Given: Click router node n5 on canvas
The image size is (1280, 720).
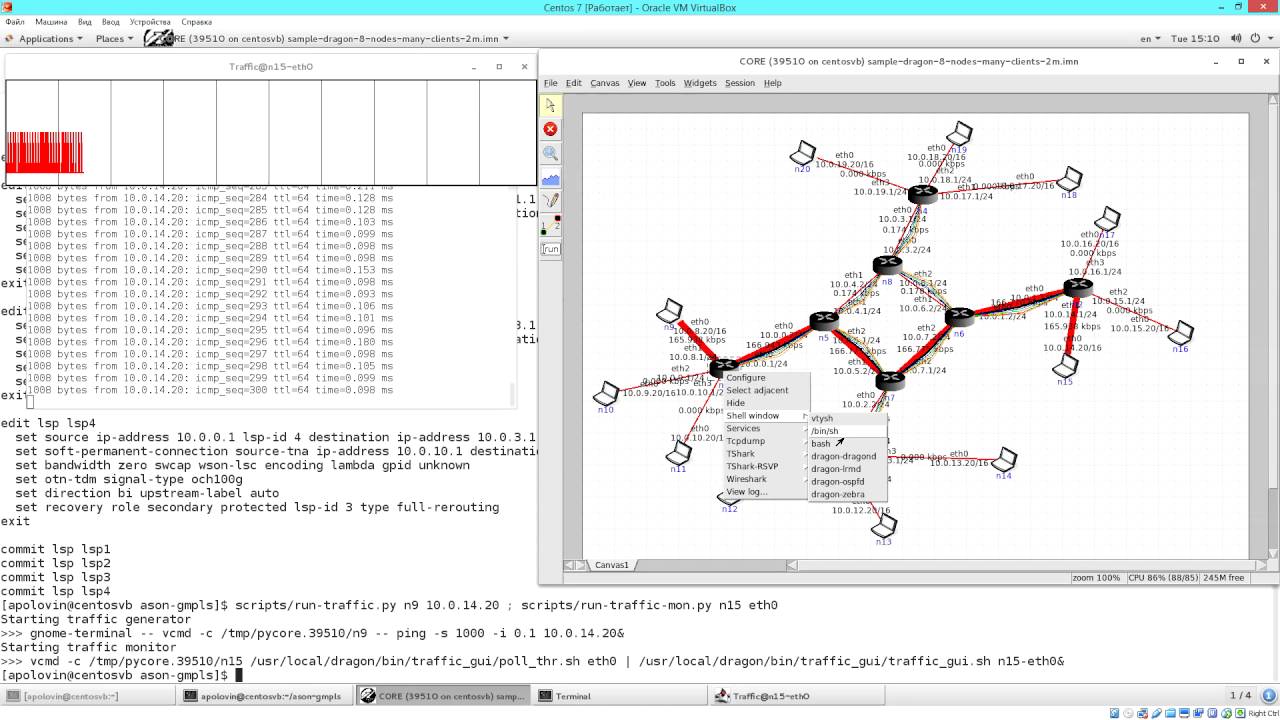Looking at the screenshot, I should [824, 320].
